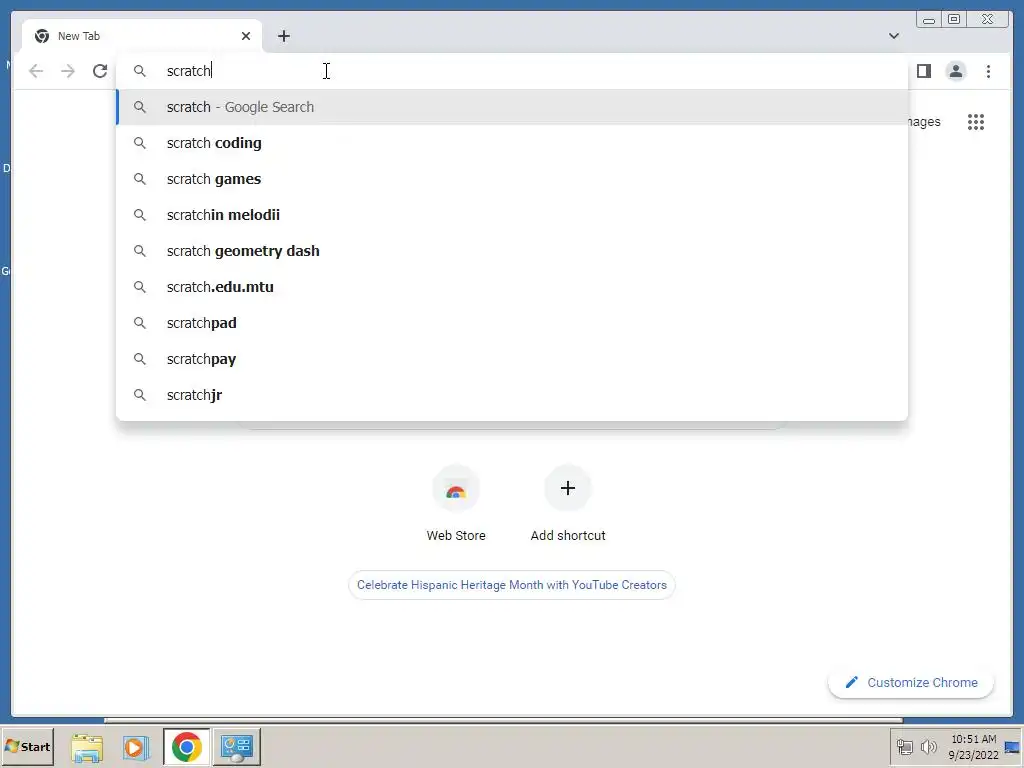Click the horizontal scrollbar at bottom
This screenshot has width=1024, height=768.
(503, 720)
